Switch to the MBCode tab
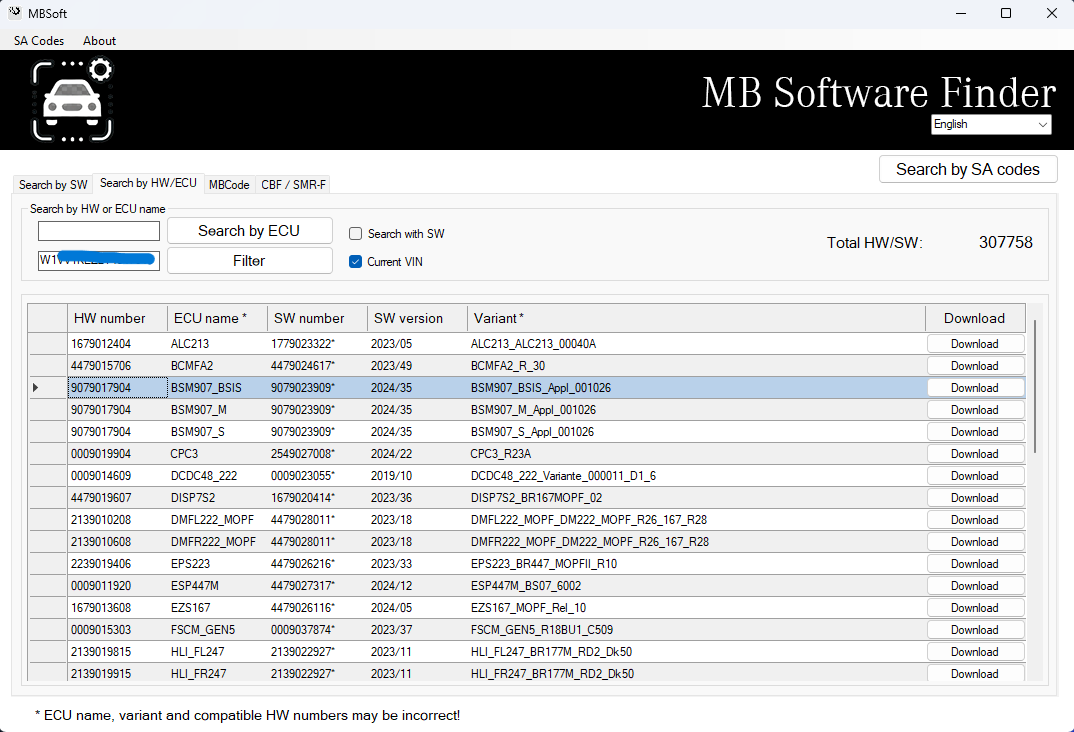1074x732 pixels. [x=229, y=184]
